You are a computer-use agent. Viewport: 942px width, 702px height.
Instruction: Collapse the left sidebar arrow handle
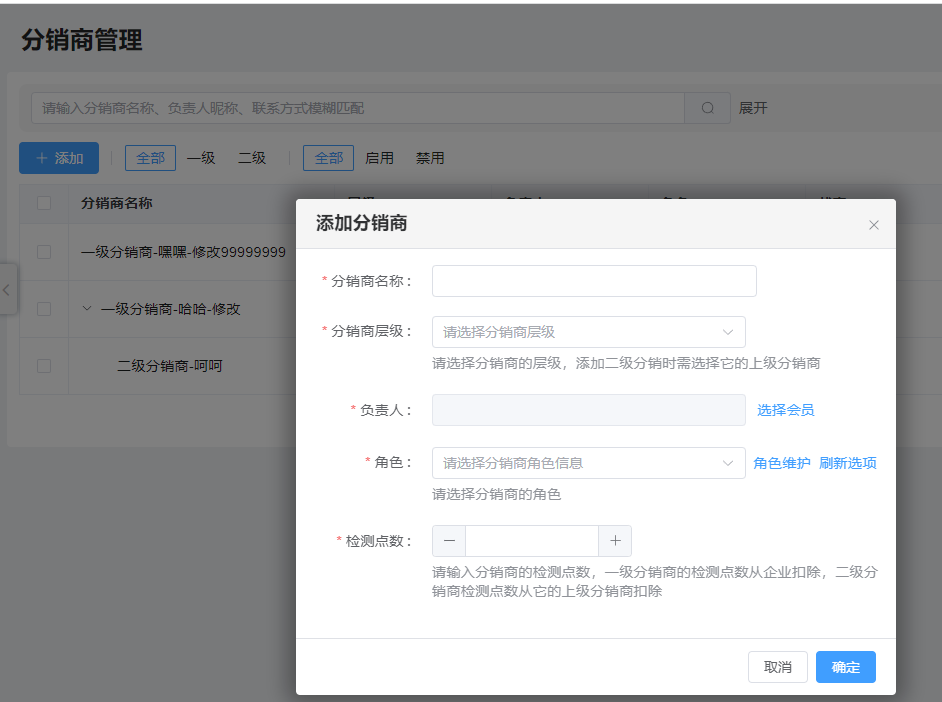click(7, 290)
